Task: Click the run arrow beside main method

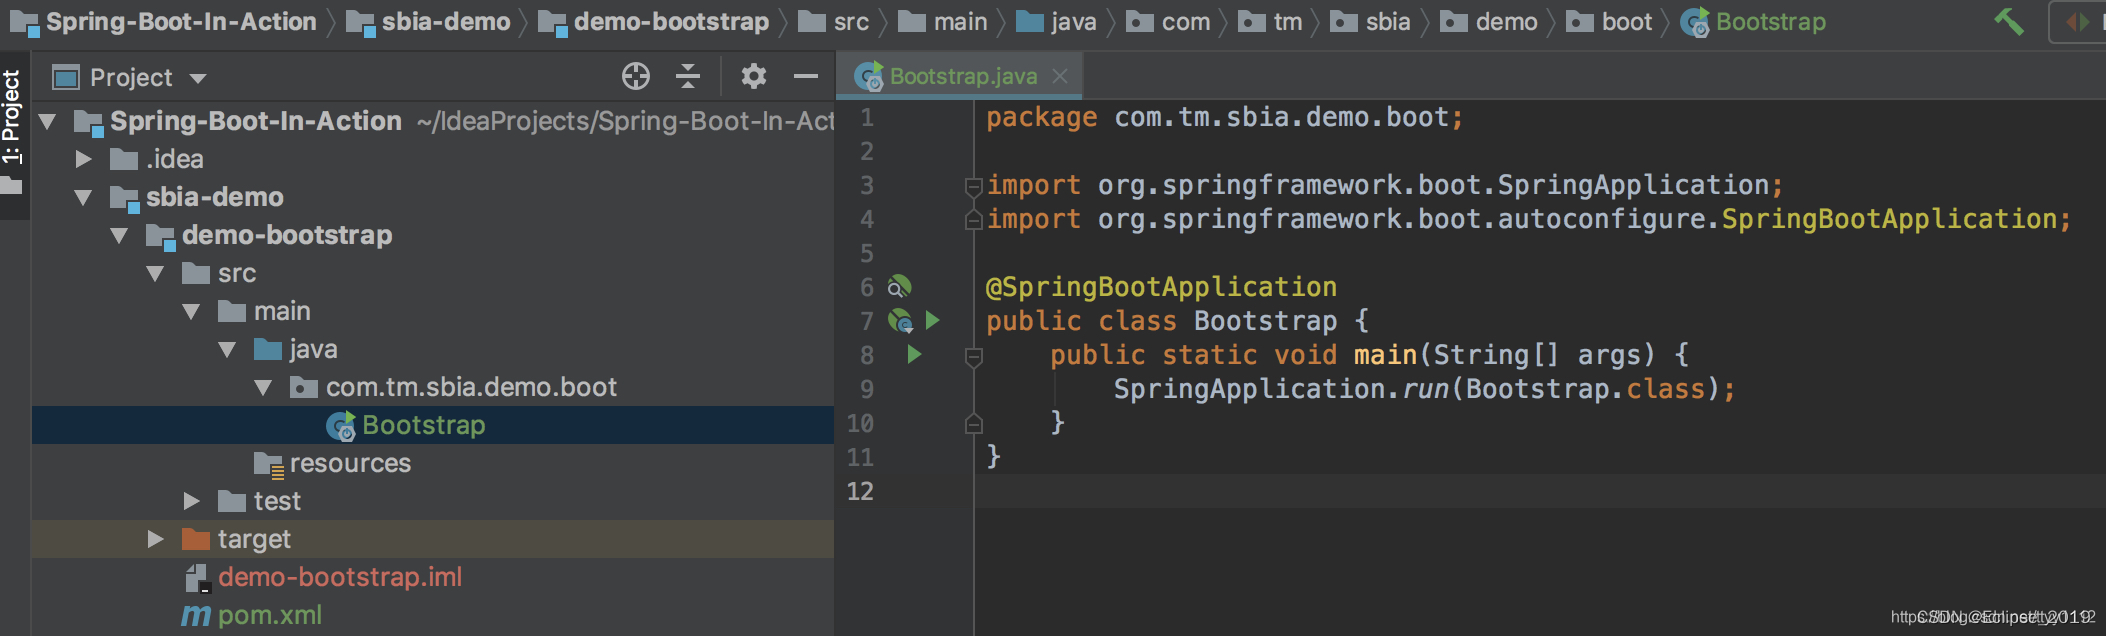Action: pyautogui.click(x=913, y=354)
